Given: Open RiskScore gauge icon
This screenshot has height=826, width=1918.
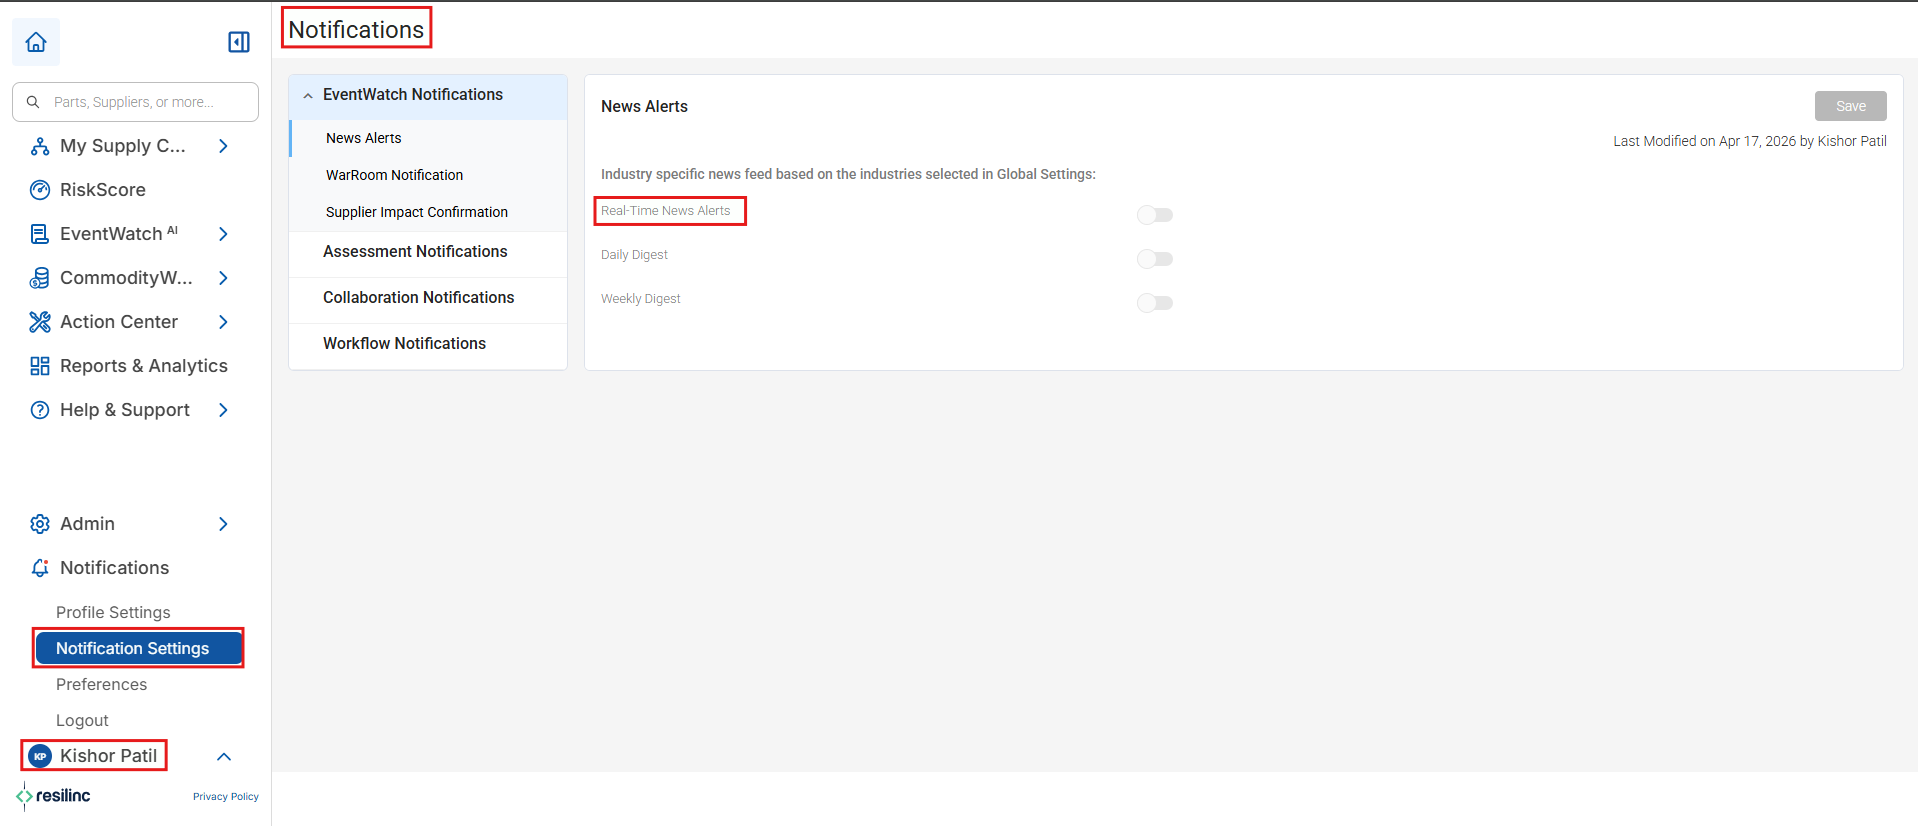Looking at the screenshot, I should [40, 190].
